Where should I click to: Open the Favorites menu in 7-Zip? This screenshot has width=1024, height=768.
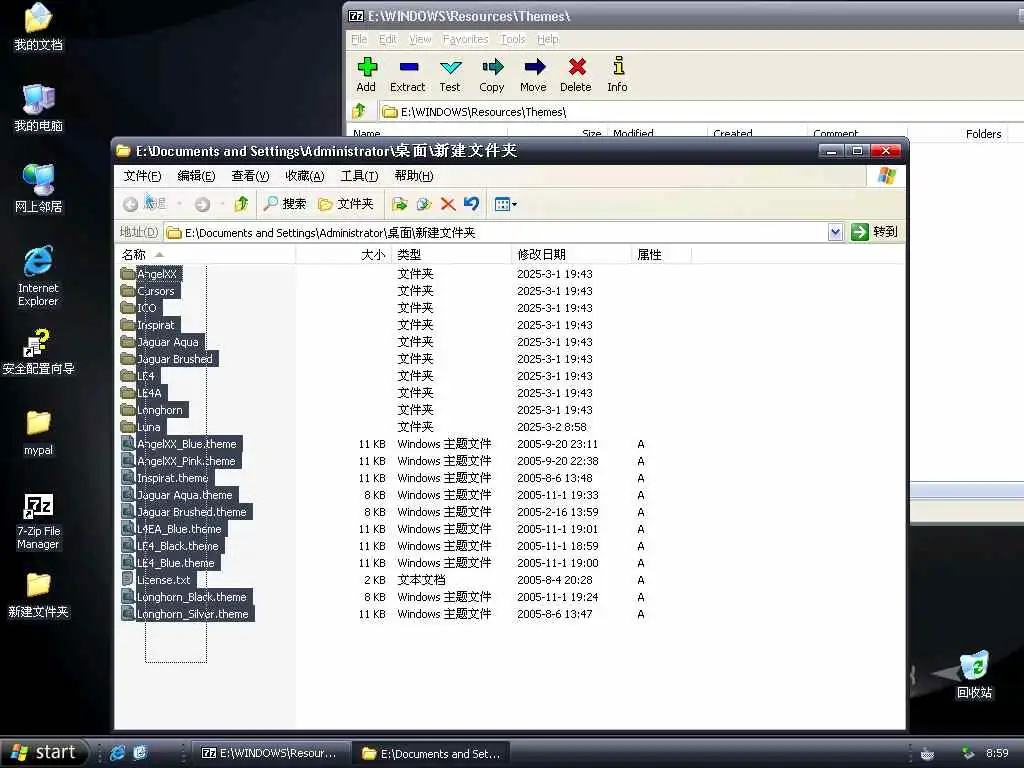[x=466, y=39]
